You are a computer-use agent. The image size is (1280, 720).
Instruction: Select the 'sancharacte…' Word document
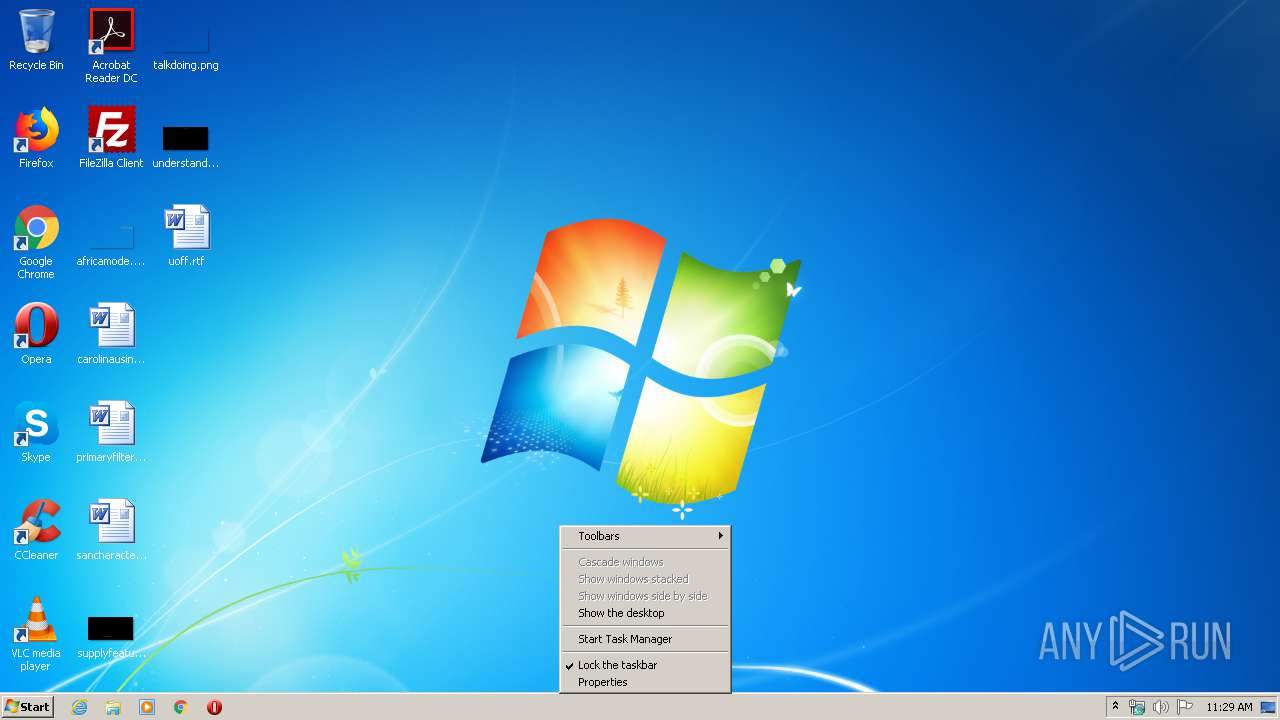[x=111, y=530]
